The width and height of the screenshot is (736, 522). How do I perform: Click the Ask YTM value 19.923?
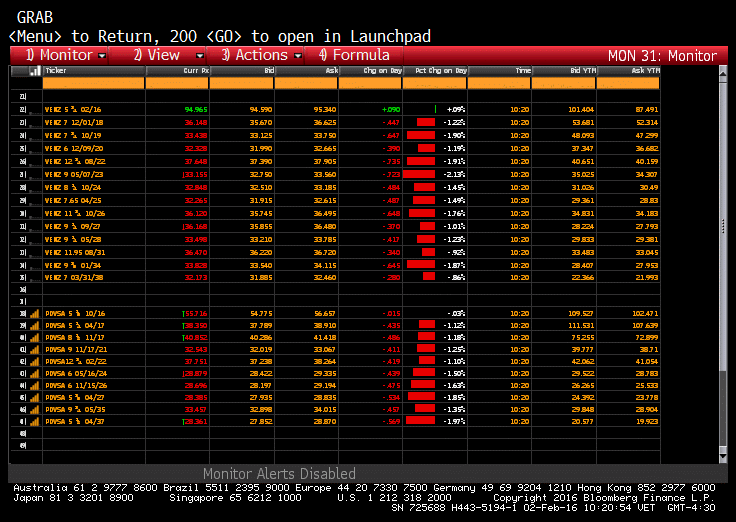click(x=647, y=422)
